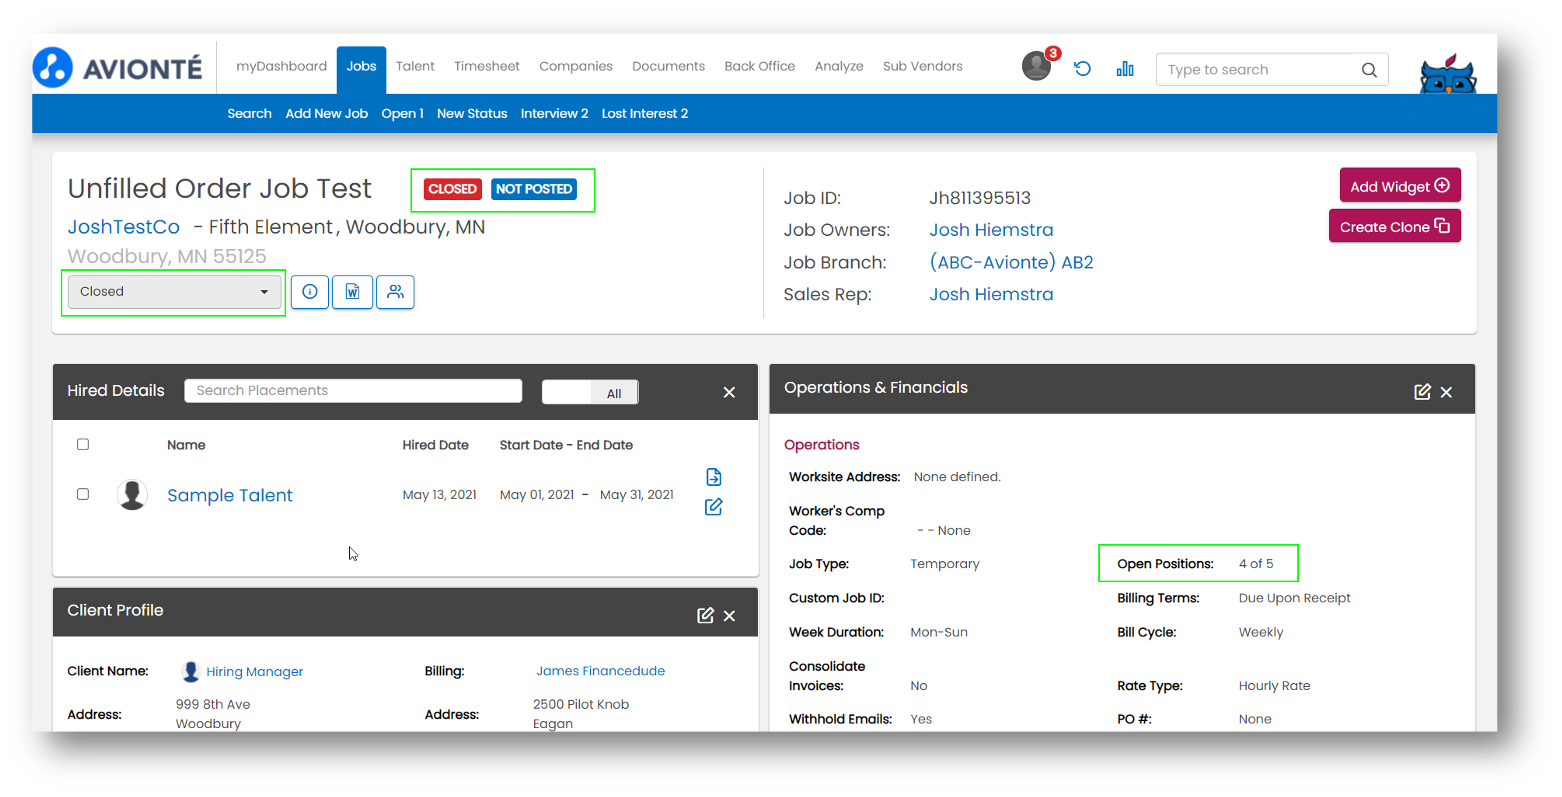Open the bar chart analytics icon
The image size is (1562, 797).
(x=1125, y=68)
